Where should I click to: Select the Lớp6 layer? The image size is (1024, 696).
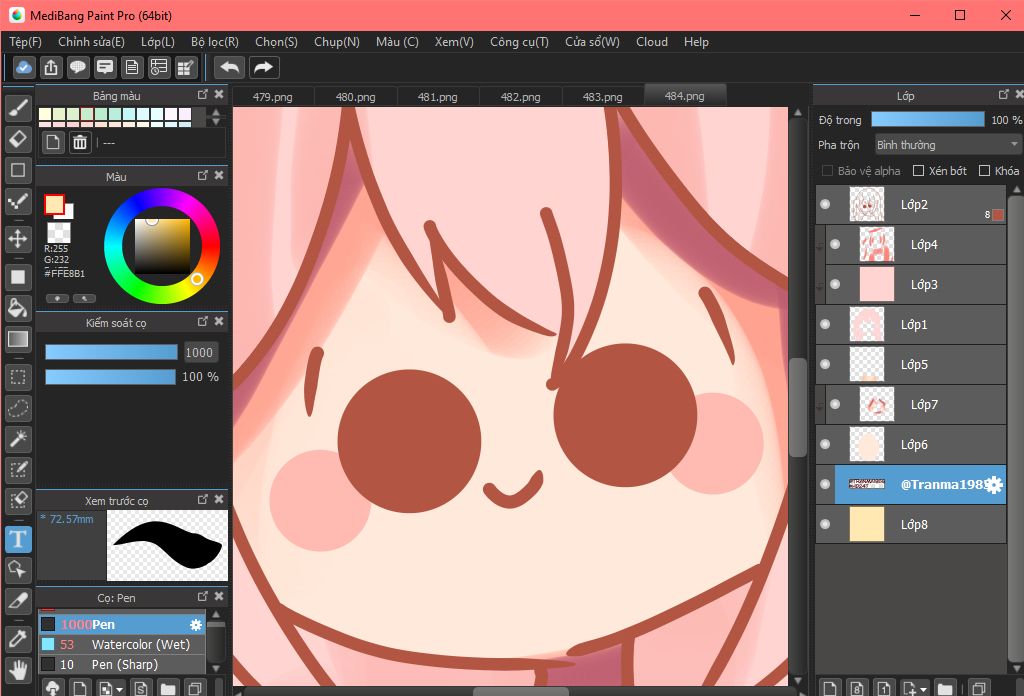point(911,445)
